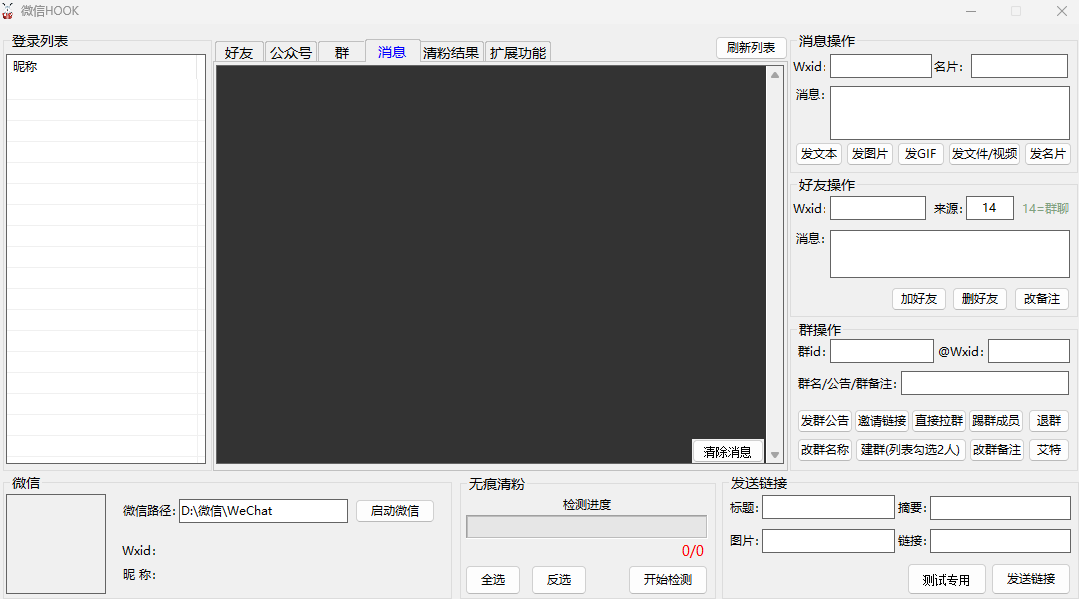Focus the 微信路径 input field
Viewport: 1079px width, 599px height.
tap(263, 511)
